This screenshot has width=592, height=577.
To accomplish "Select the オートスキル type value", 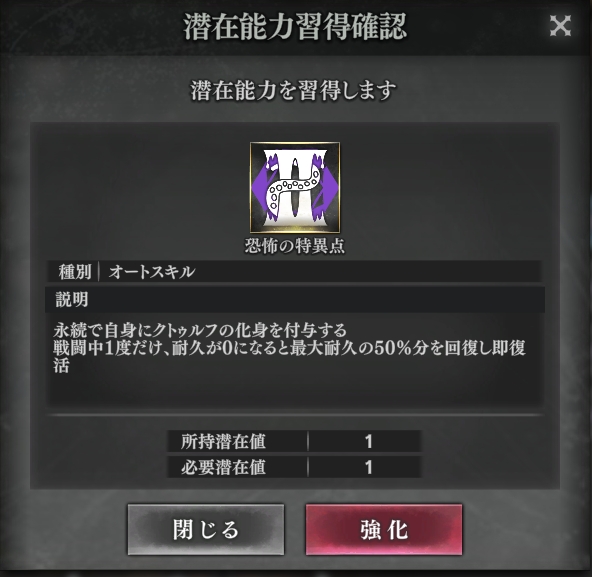I will point(152,272).
